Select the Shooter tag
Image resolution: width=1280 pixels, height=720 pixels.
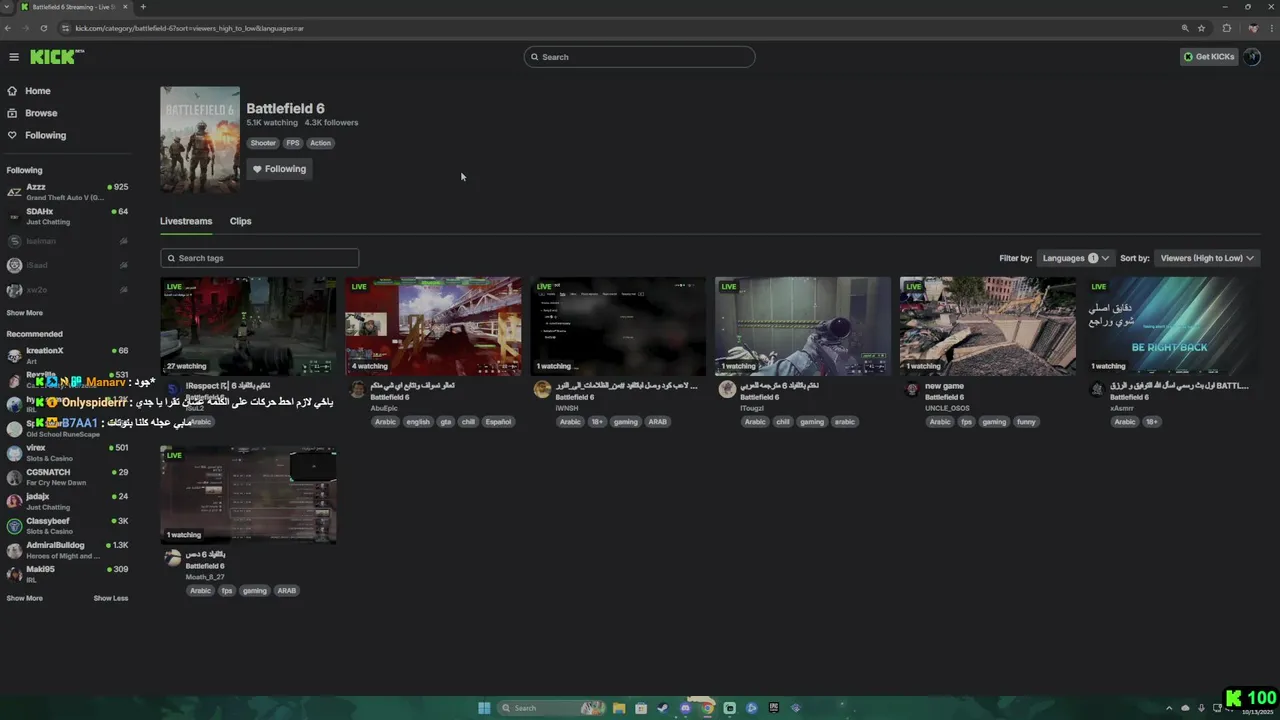(x=263, y=143)
